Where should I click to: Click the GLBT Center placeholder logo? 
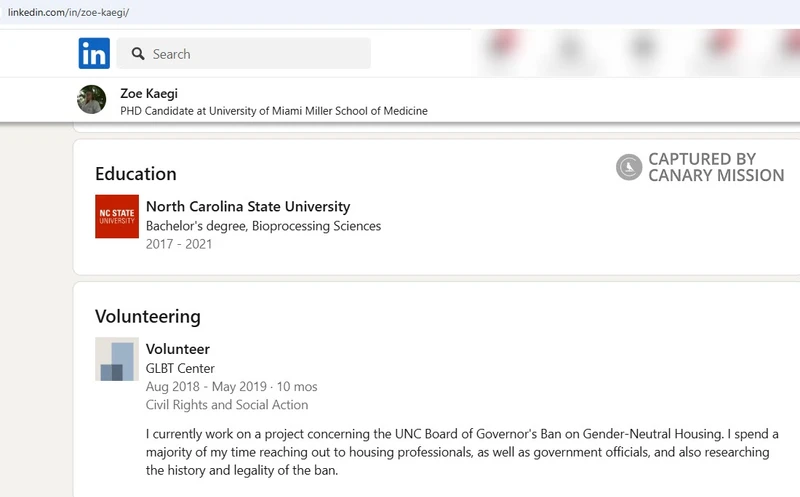pyautogui.click(x=117, y=359)
